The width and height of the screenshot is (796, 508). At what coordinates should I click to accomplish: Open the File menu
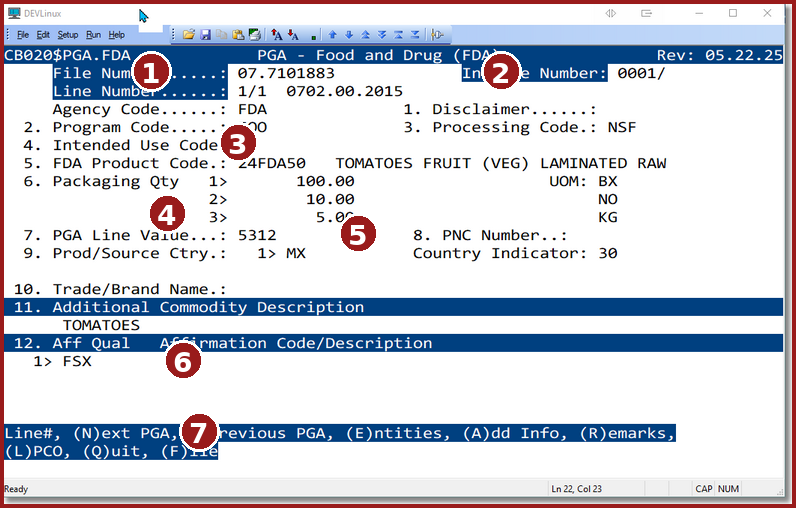tap(22, 34)
